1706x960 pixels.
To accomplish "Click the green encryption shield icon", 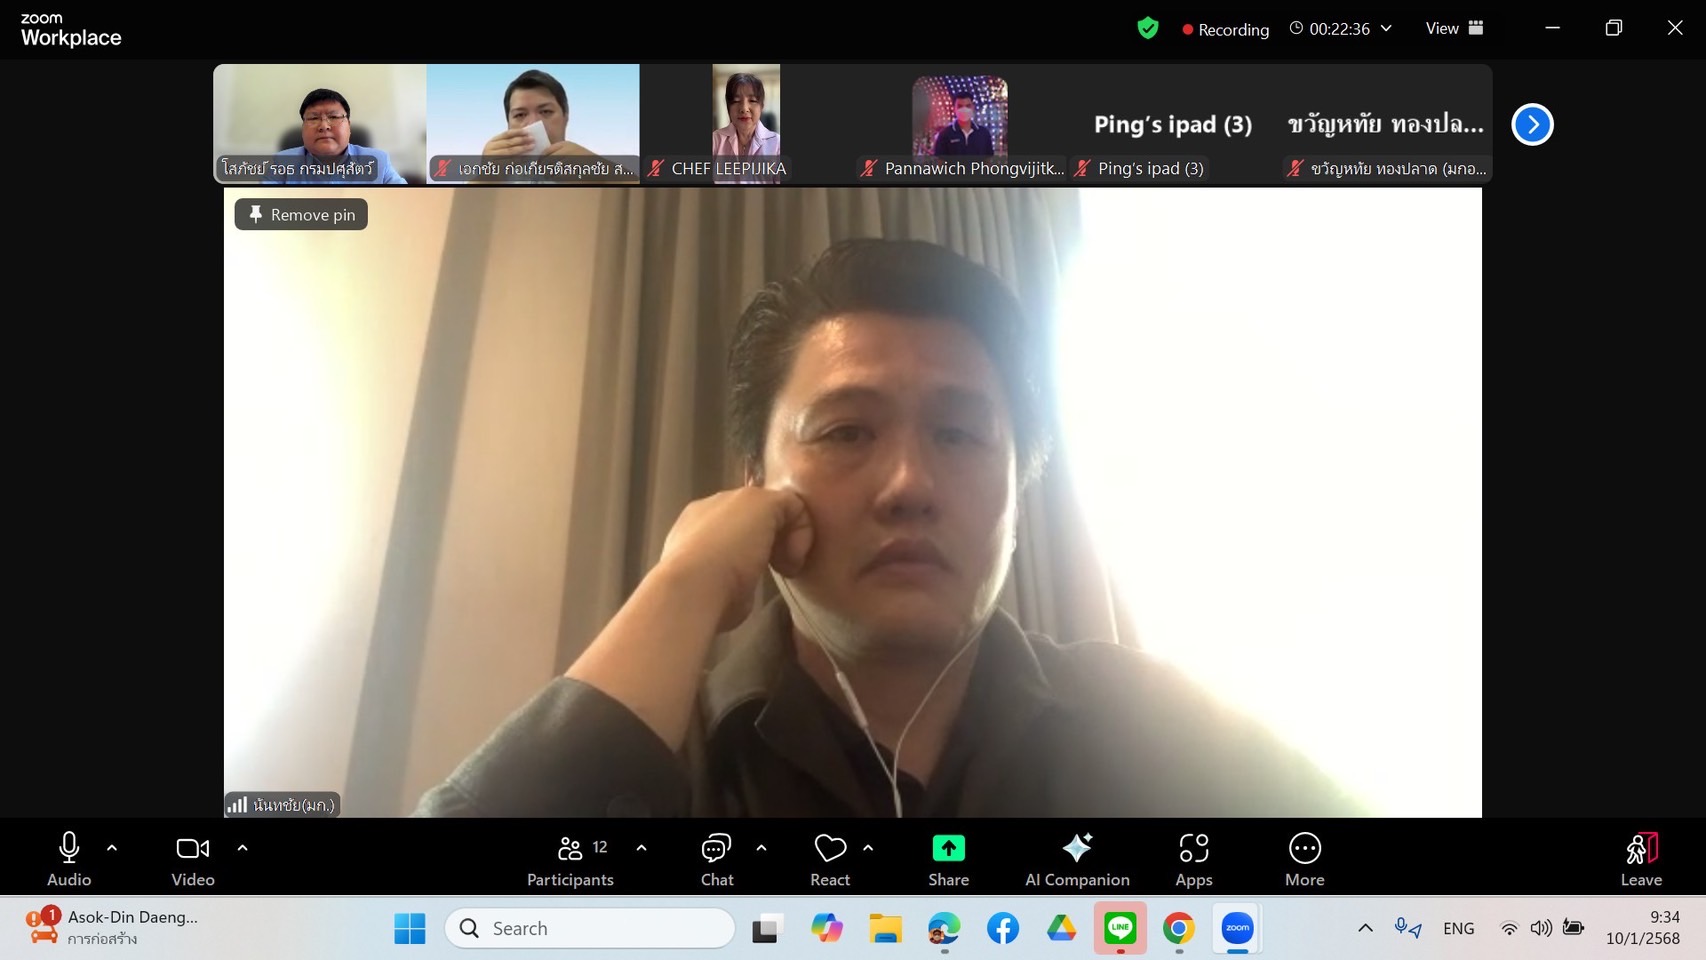I will pos(1148,28).
